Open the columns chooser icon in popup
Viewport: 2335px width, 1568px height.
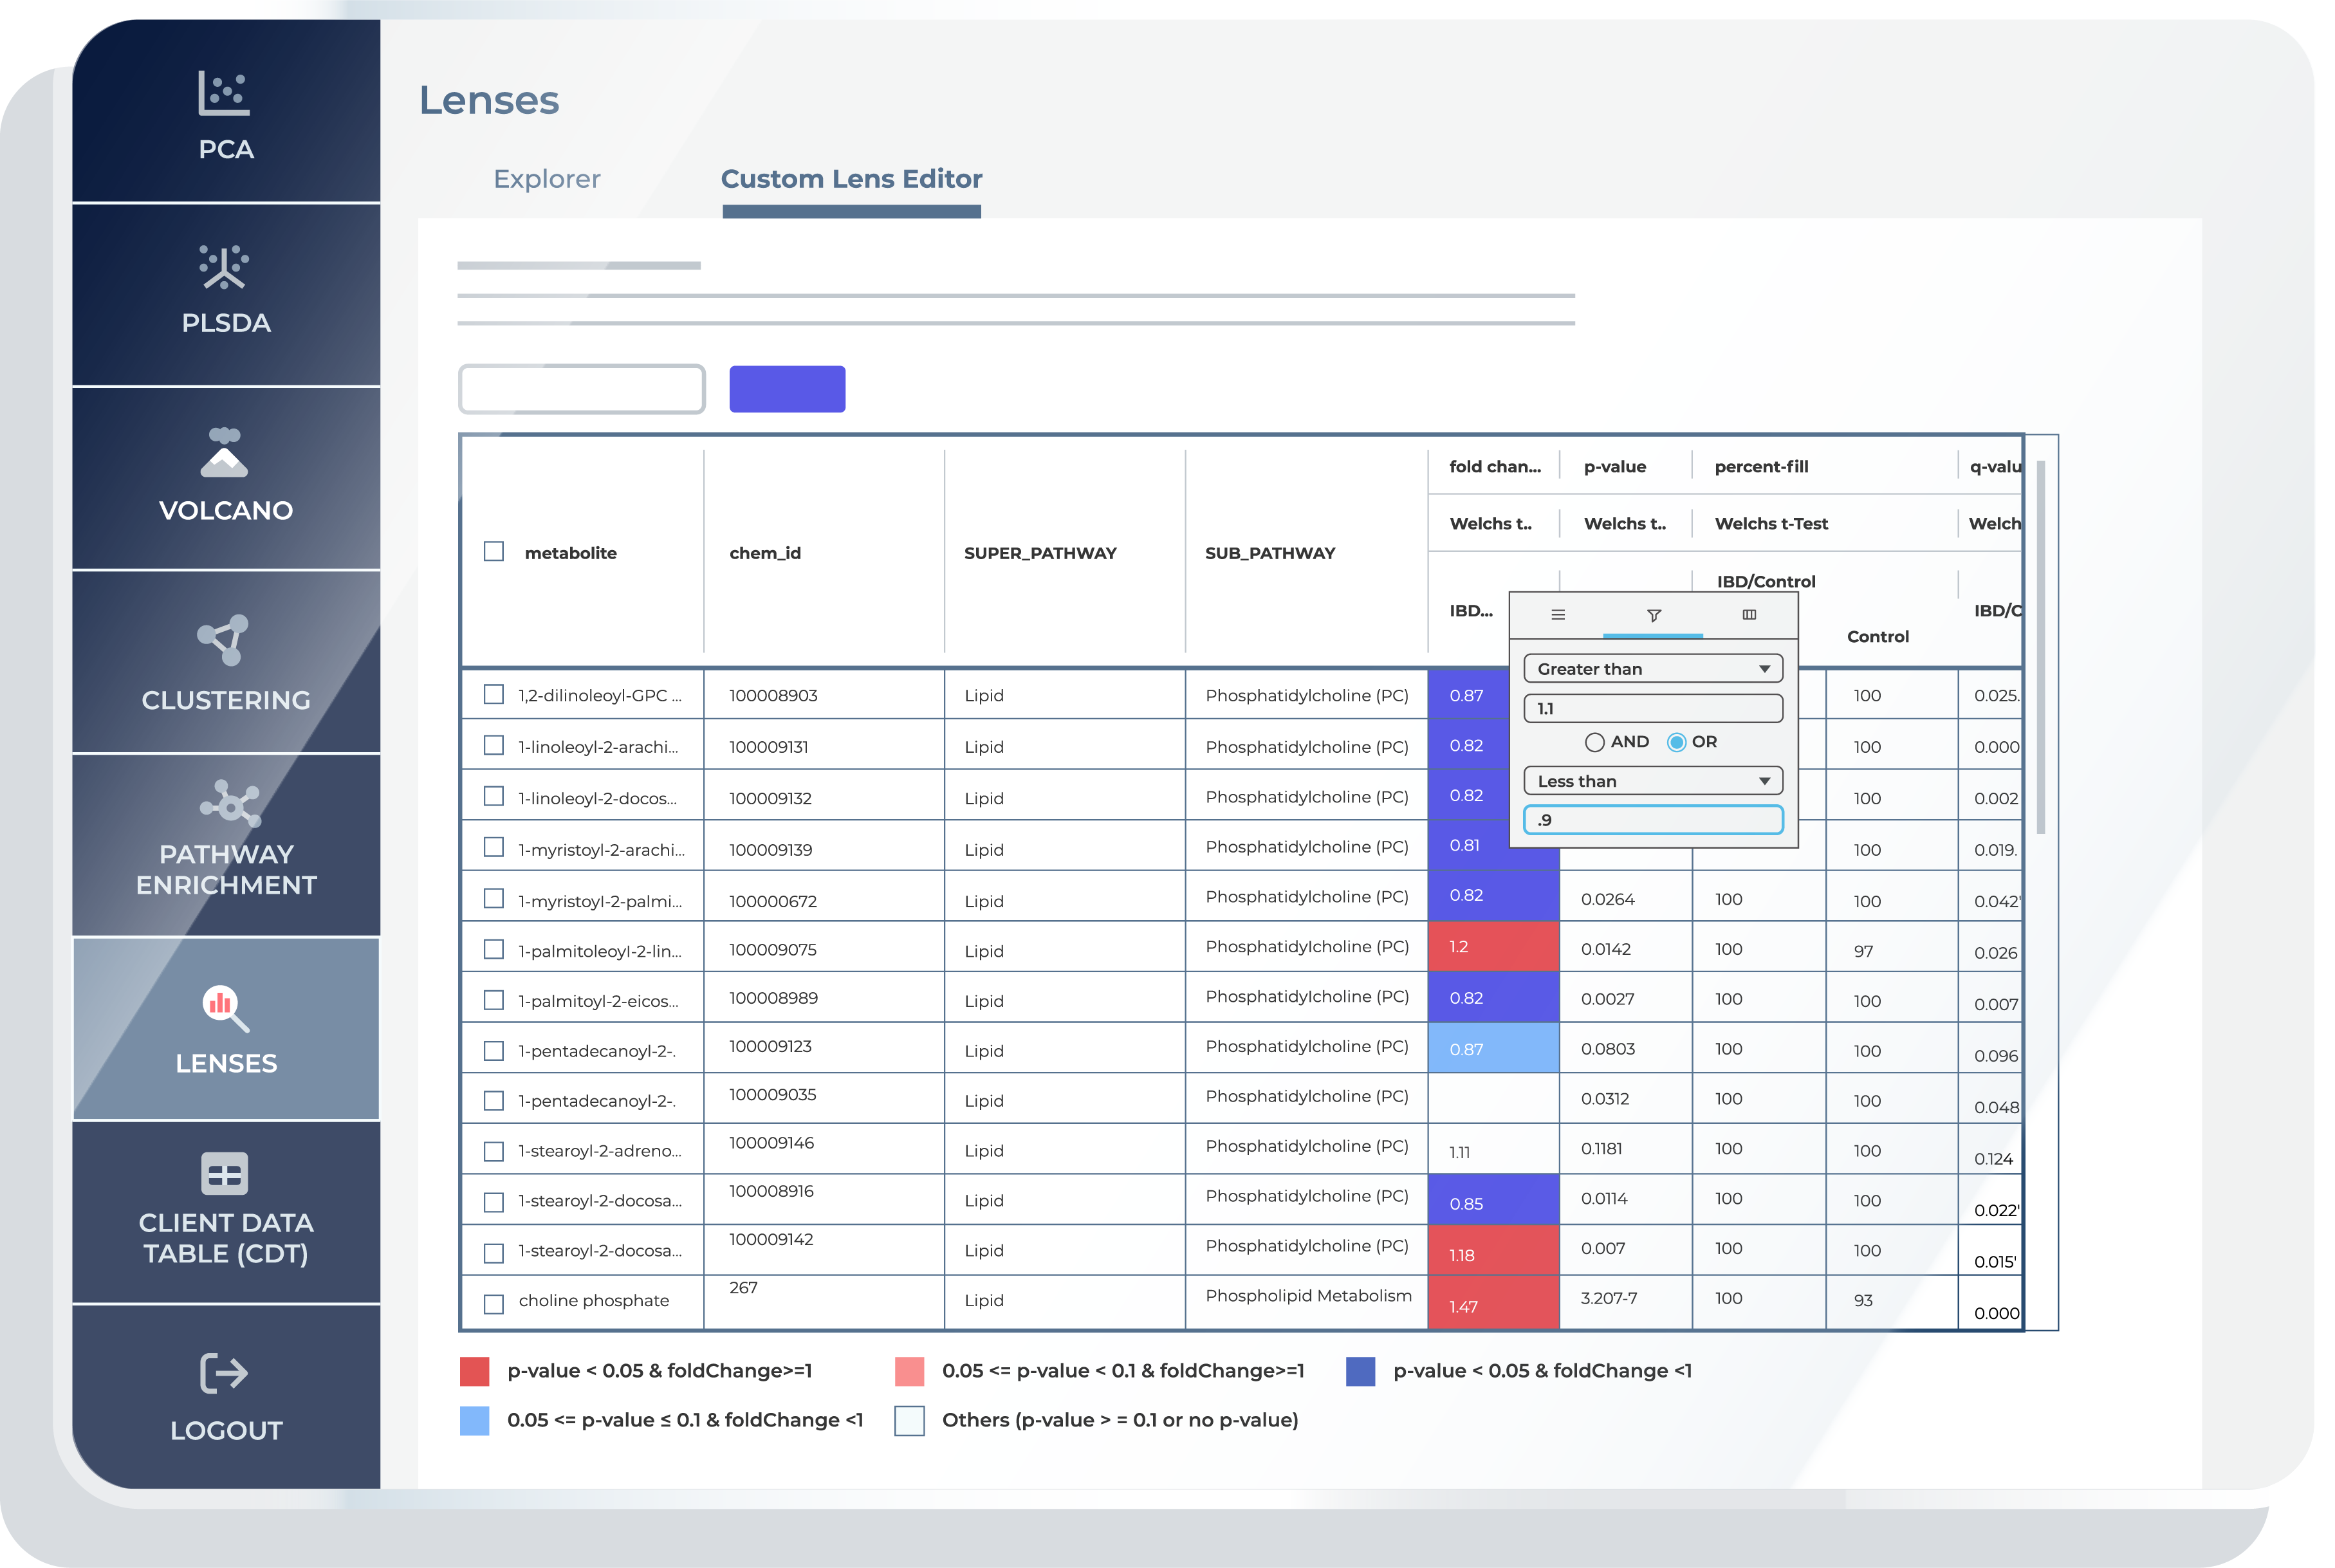tap(1748, 615)
